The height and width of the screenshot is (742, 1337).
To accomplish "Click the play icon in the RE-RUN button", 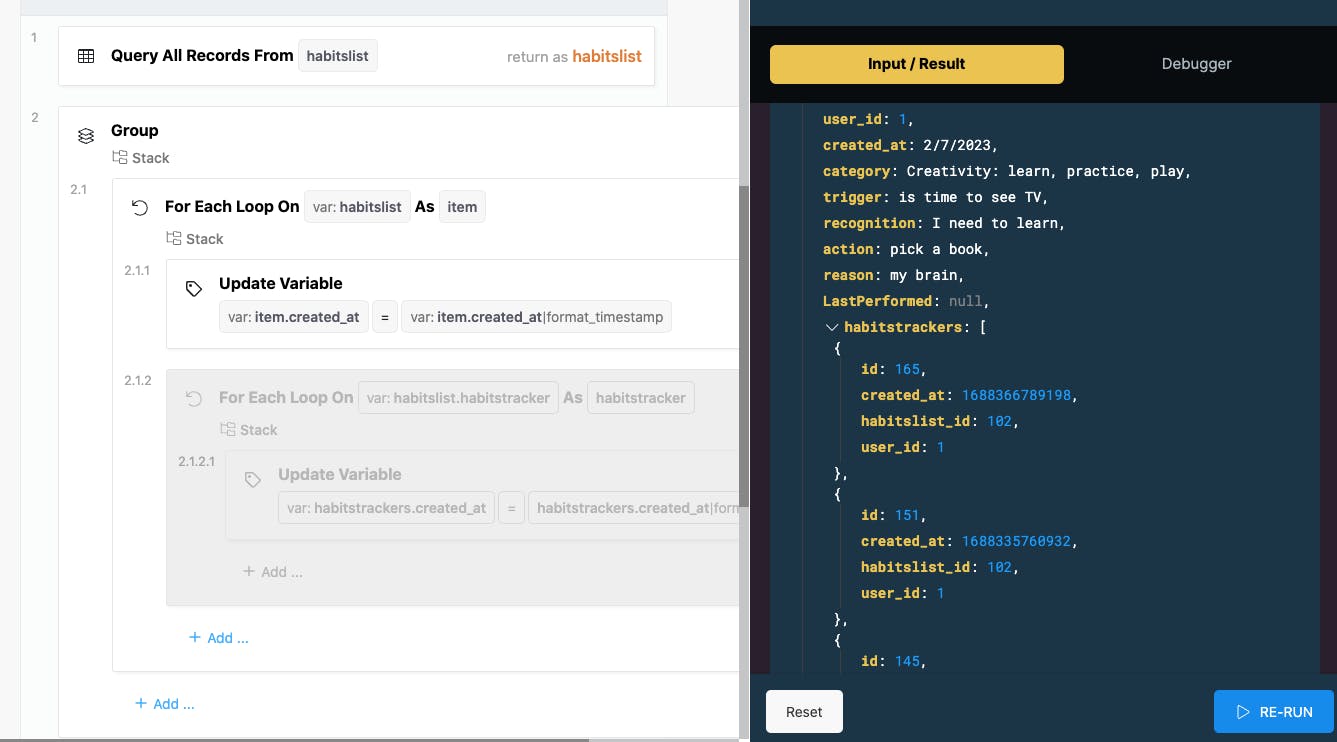I will click(1243, 712).
